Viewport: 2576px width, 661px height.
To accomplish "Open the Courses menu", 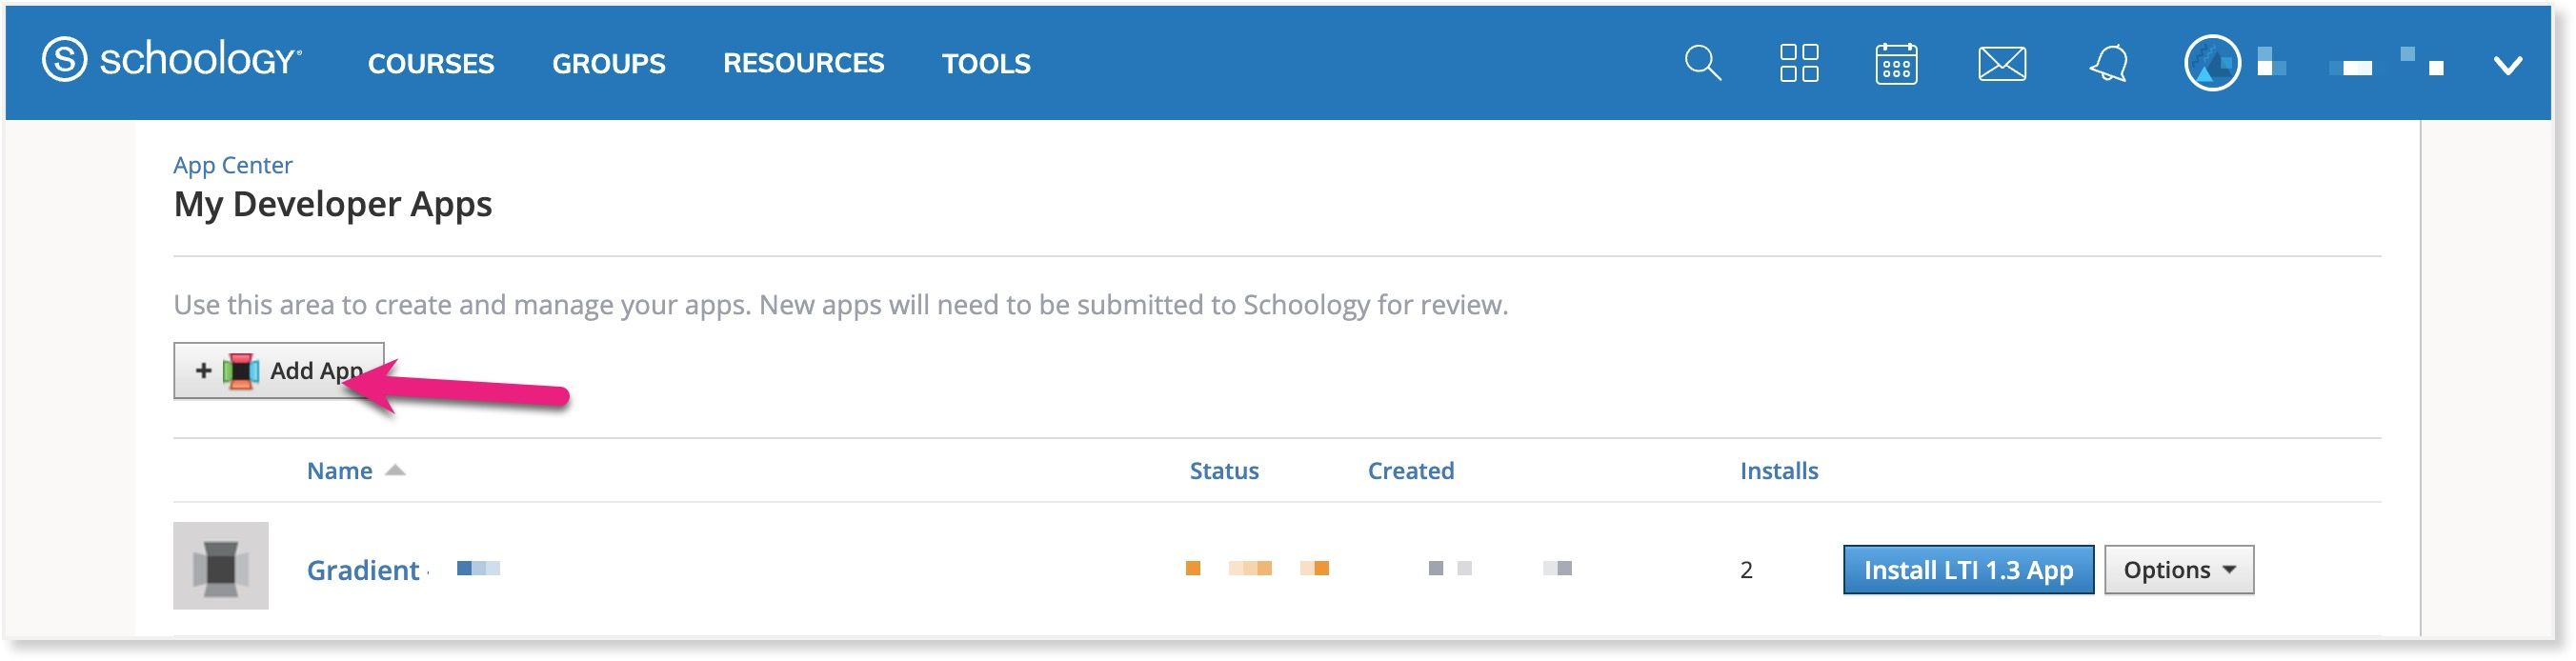I will pos(431,63).
